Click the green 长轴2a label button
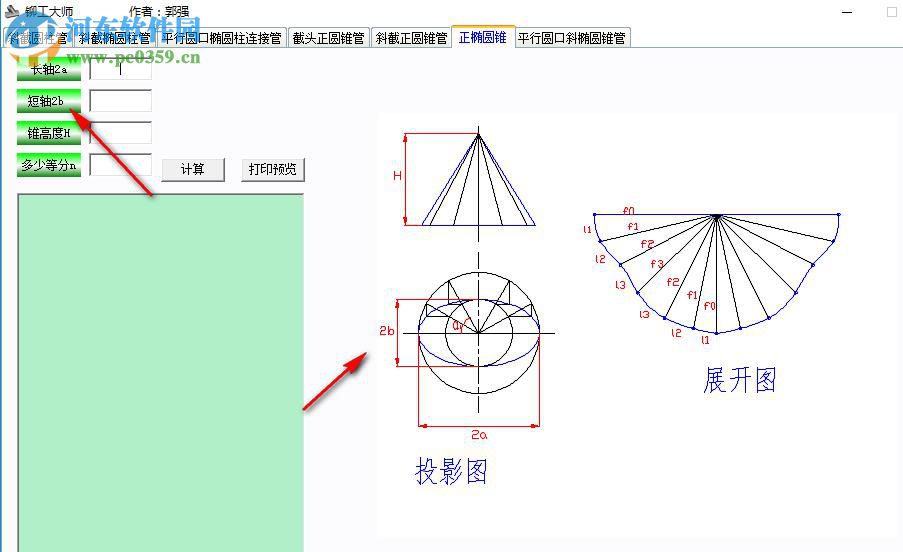 point(49,70)
